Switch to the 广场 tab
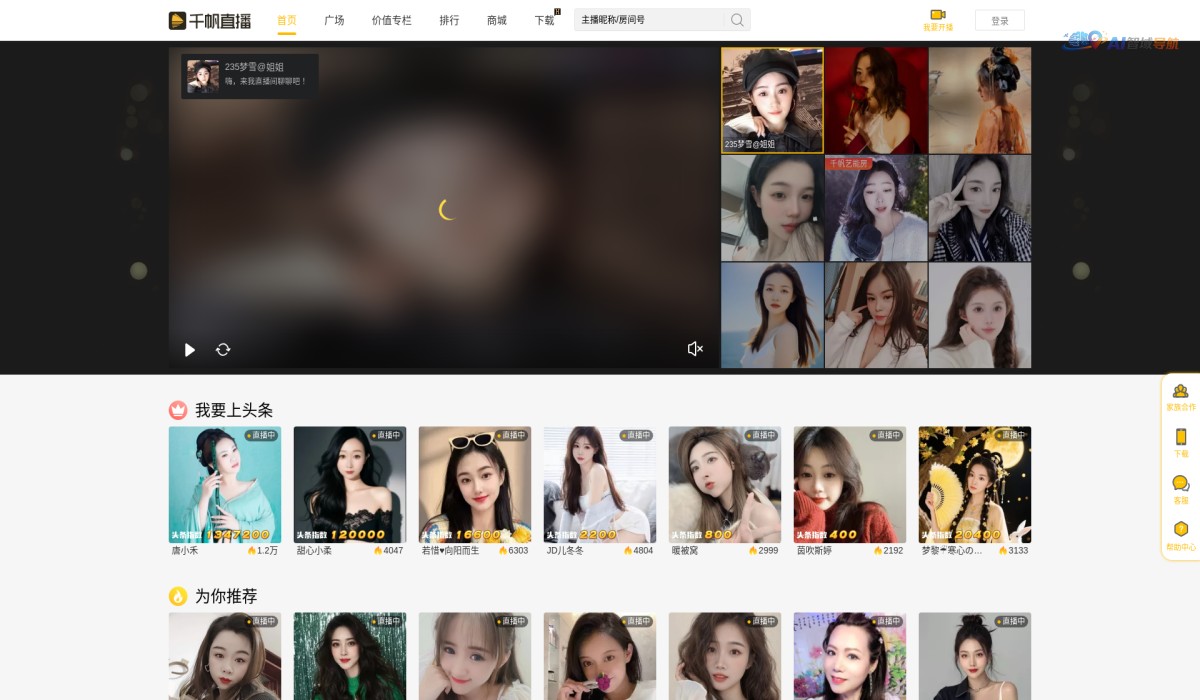This screenshot has width=1200, height=700. [x=334, y=20]
